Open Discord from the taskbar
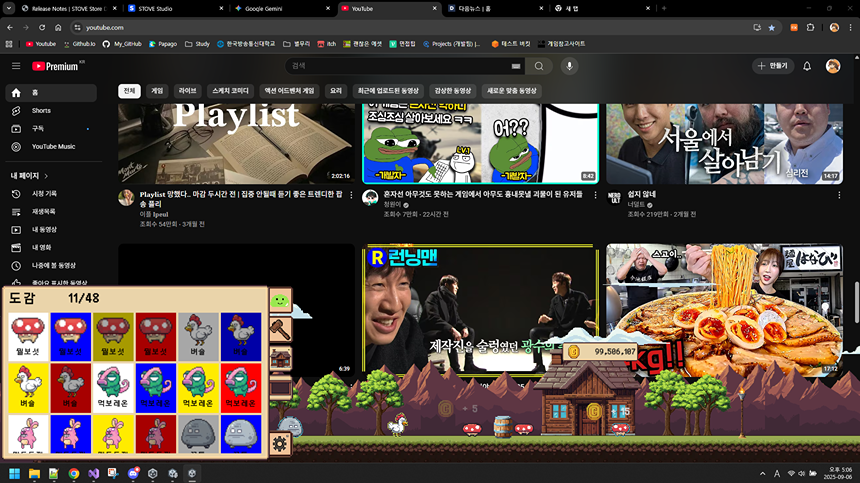This screenshot has height=483, width=860. [x=133, y=474]
